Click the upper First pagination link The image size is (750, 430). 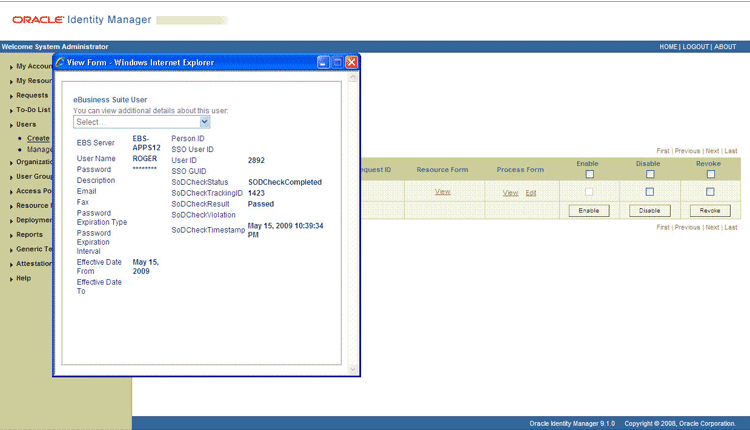tap(663, 151)
